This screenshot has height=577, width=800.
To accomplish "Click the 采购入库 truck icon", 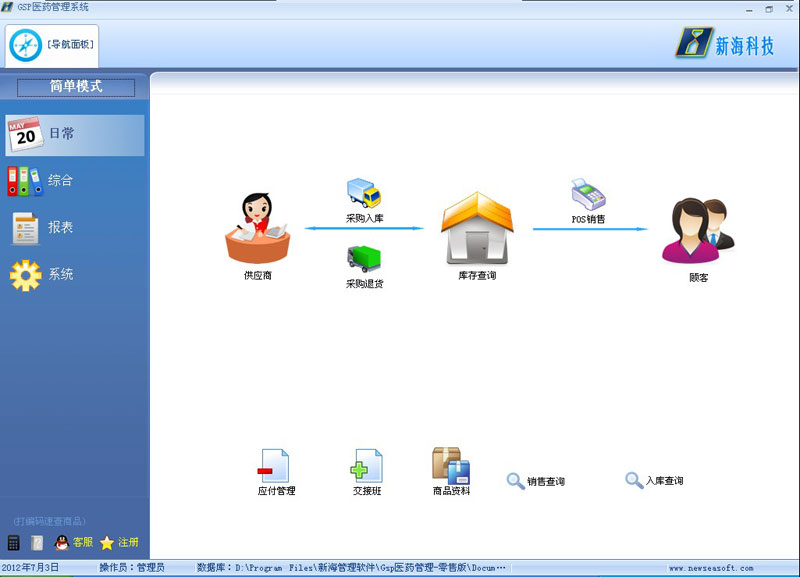I will tap(364, 192).
